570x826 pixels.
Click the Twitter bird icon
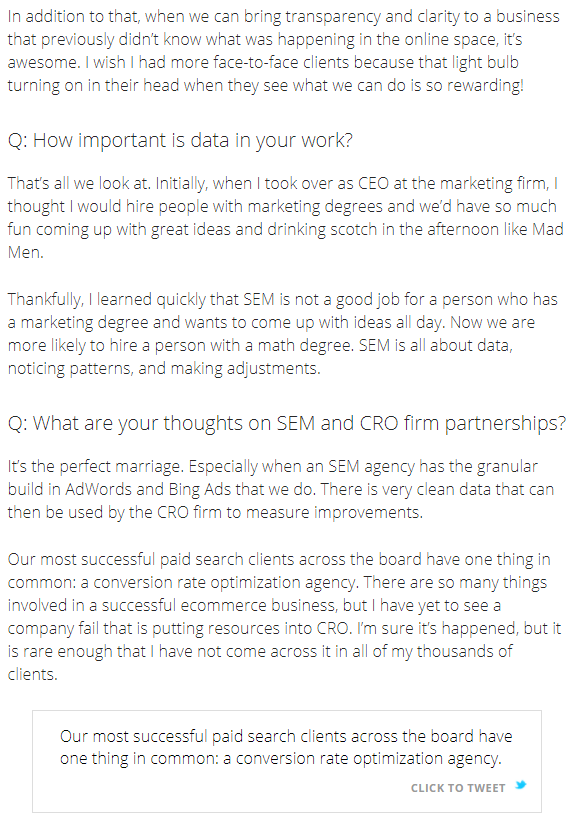click(520, 785)
